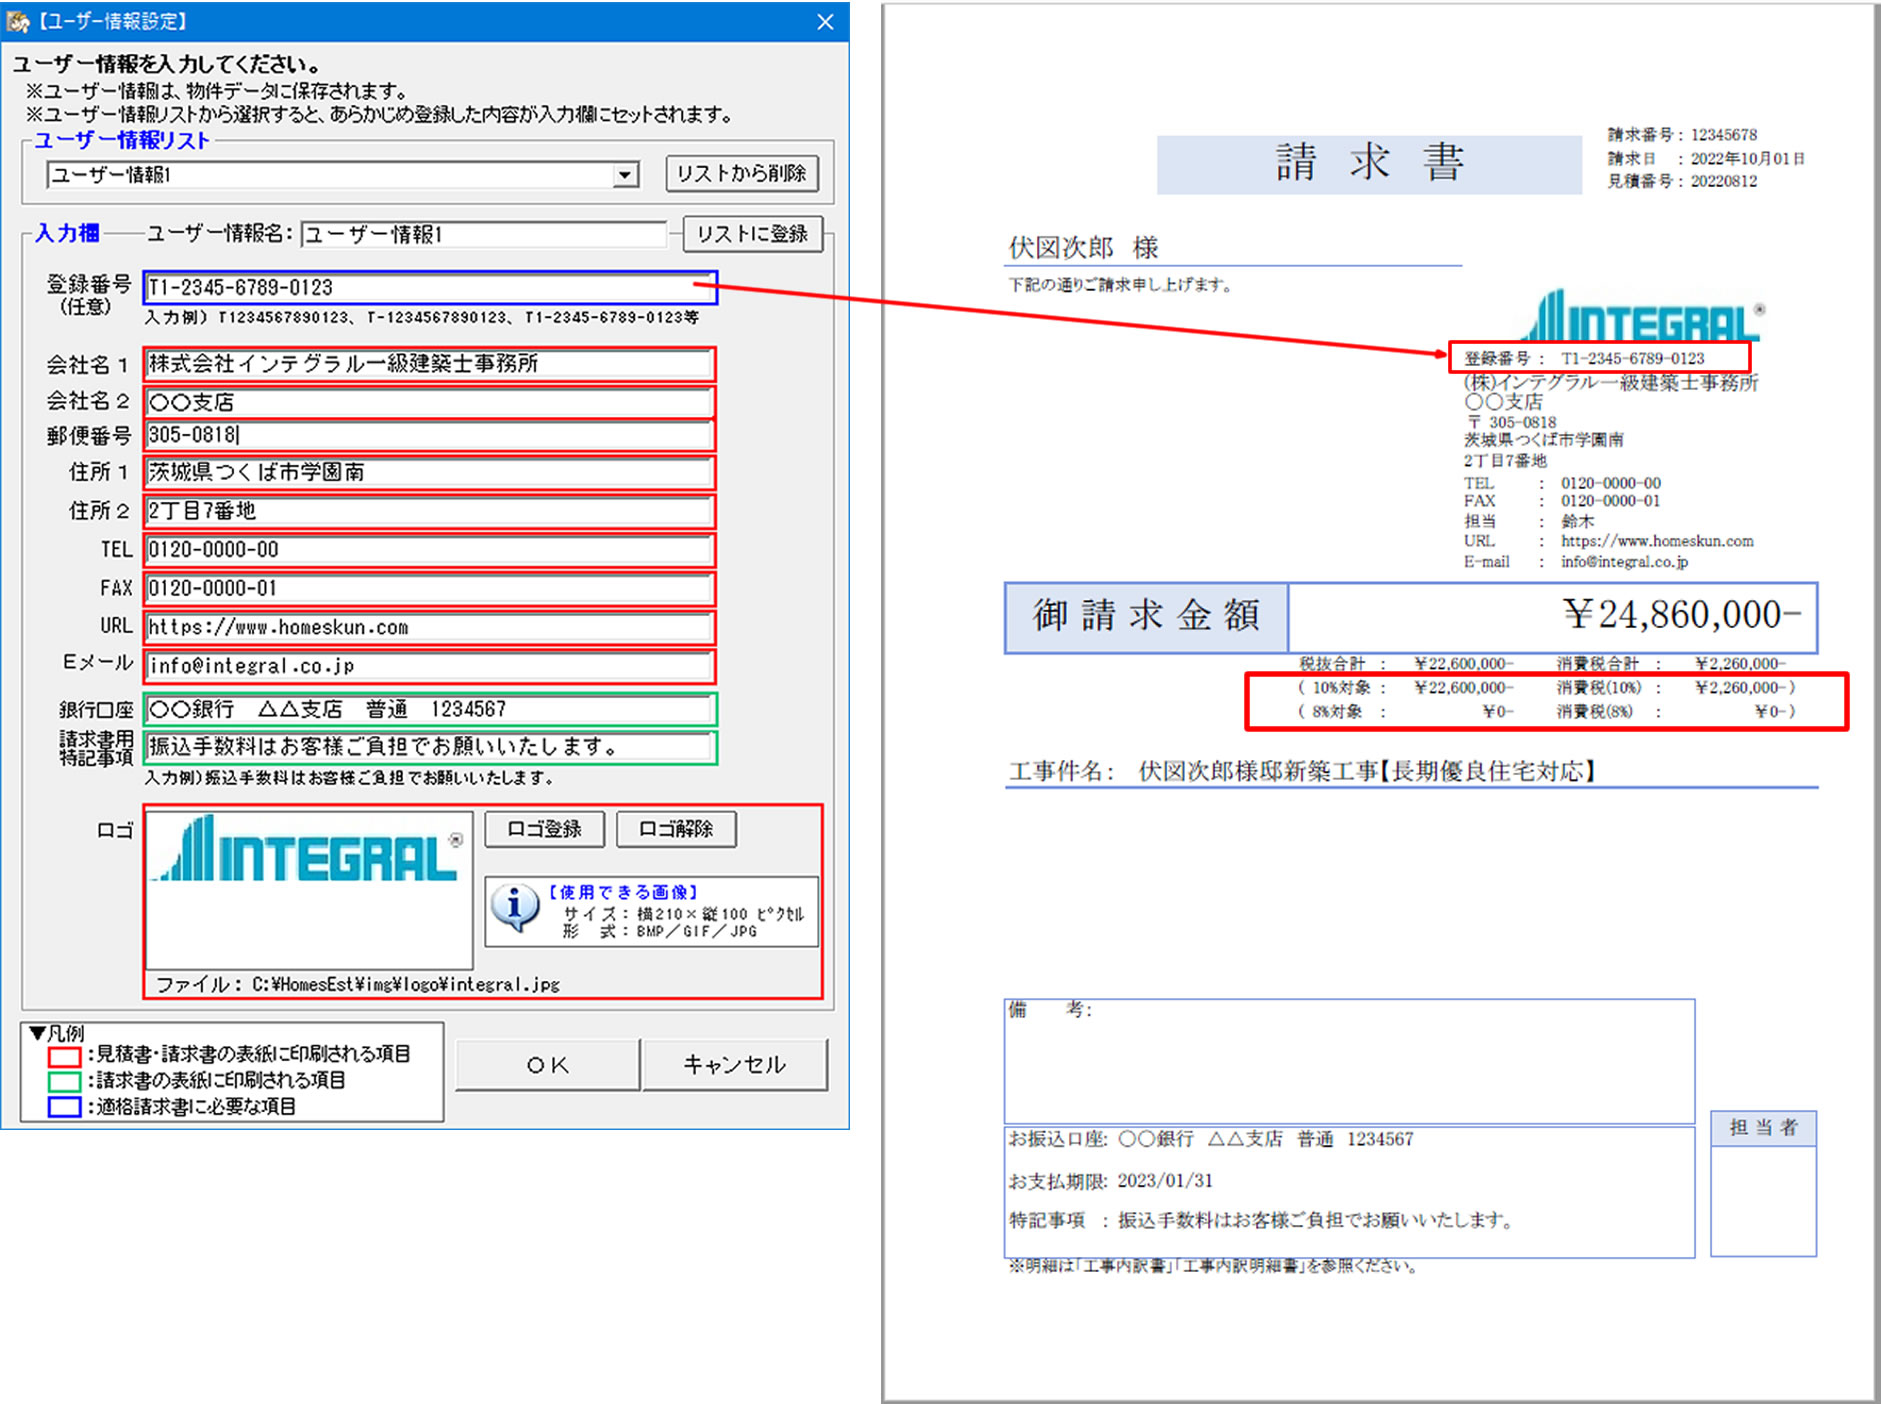Click the 担当 鈴木 line on invoice
Viewport: 1881px width, 1404px height.
point(1529,522)
